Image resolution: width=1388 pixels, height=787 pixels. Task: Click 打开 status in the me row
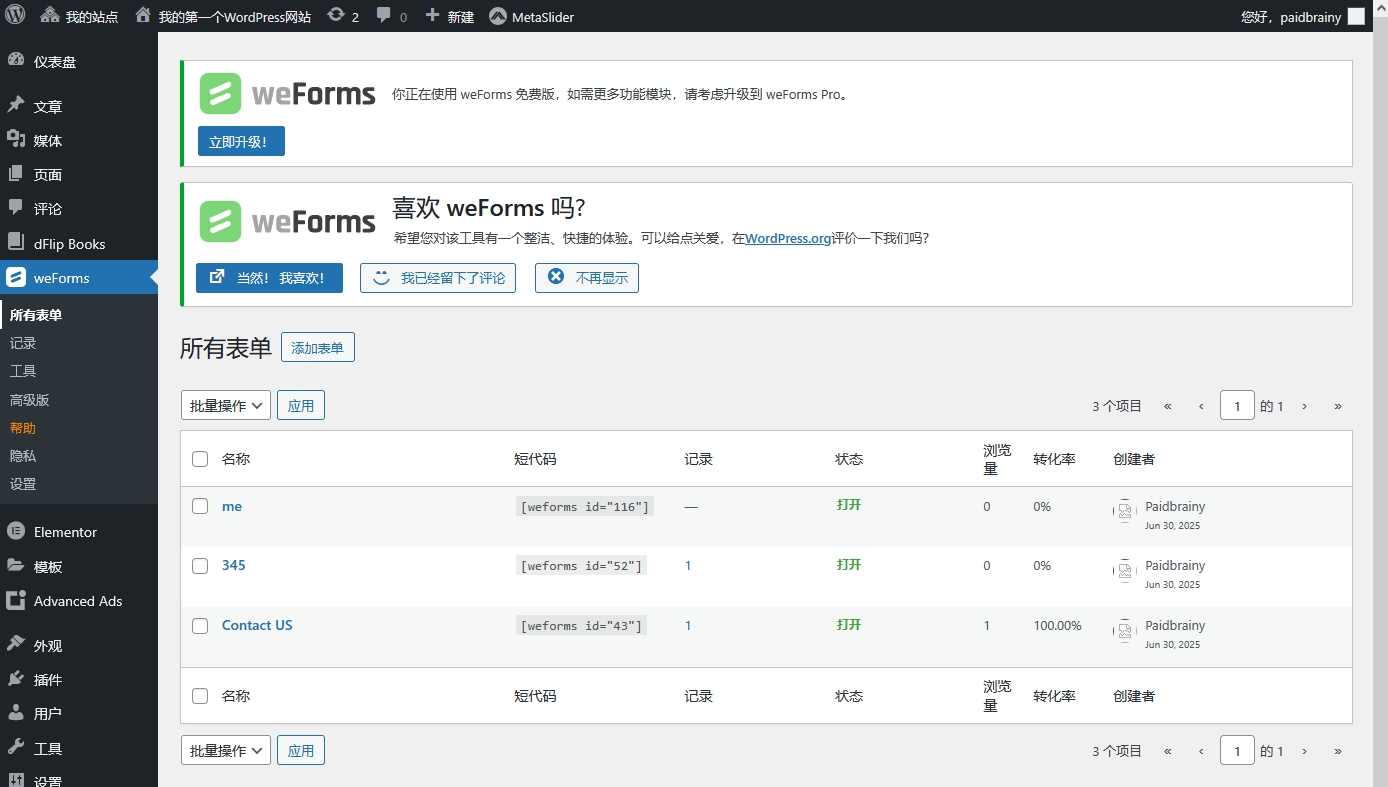[849, 505]
